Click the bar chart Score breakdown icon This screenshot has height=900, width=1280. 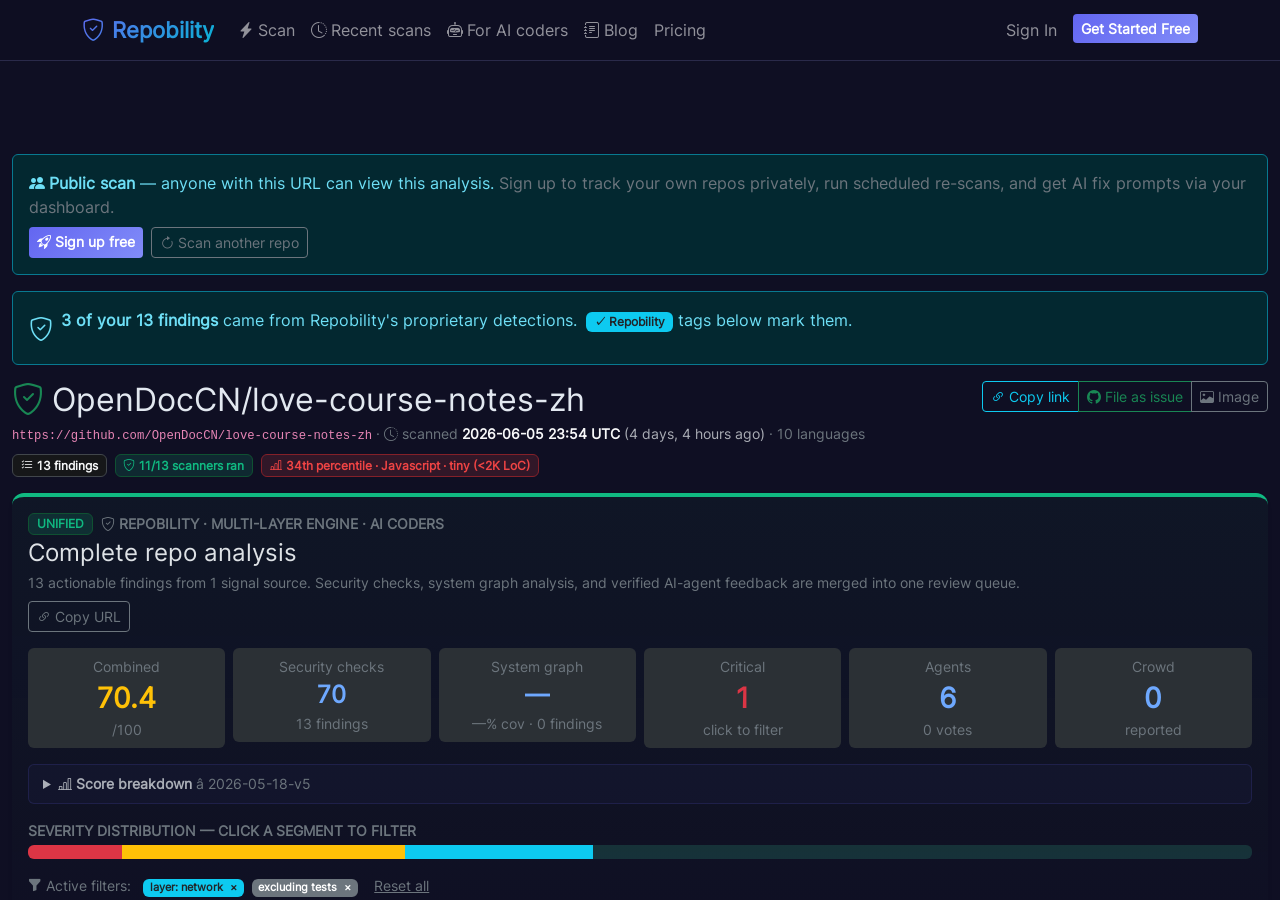[x=65, y=784]
